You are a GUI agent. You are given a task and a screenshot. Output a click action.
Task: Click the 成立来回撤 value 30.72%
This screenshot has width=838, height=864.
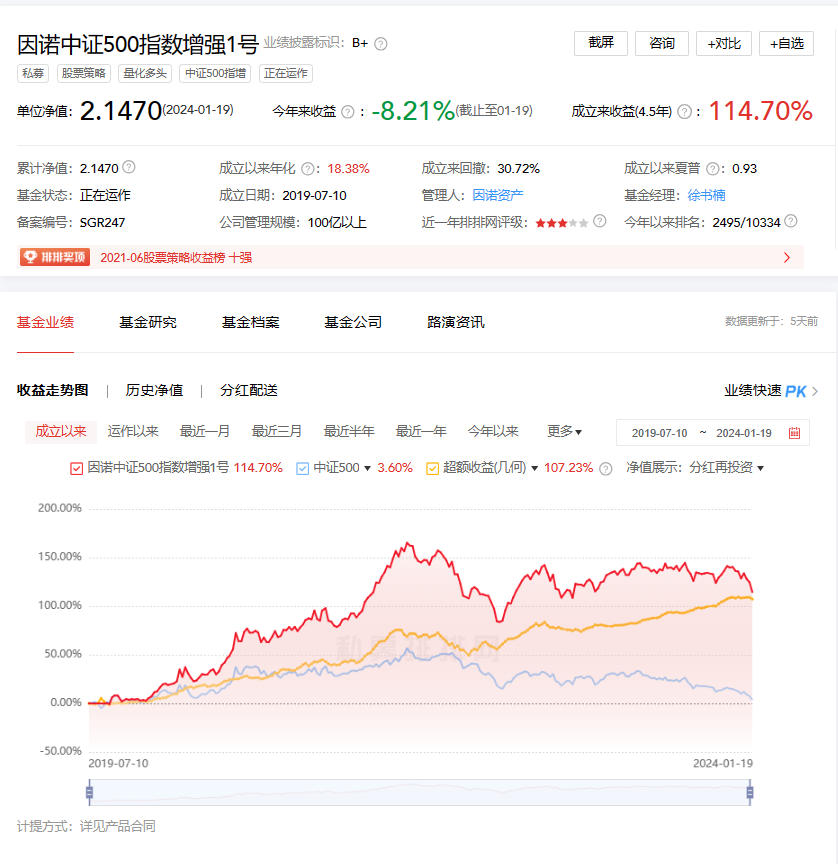(x=518, y=169)
